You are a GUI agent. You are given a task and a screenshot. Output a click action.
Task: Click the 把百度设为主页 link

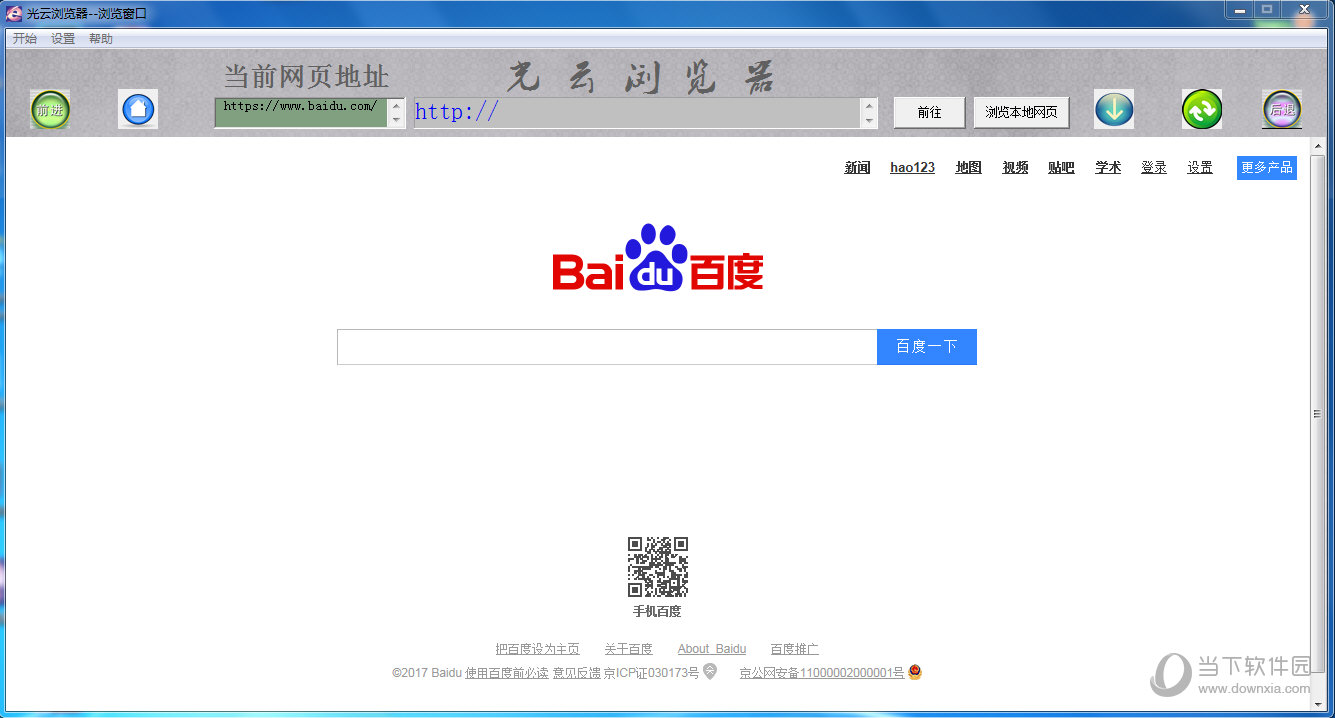(x=537, y=649)
